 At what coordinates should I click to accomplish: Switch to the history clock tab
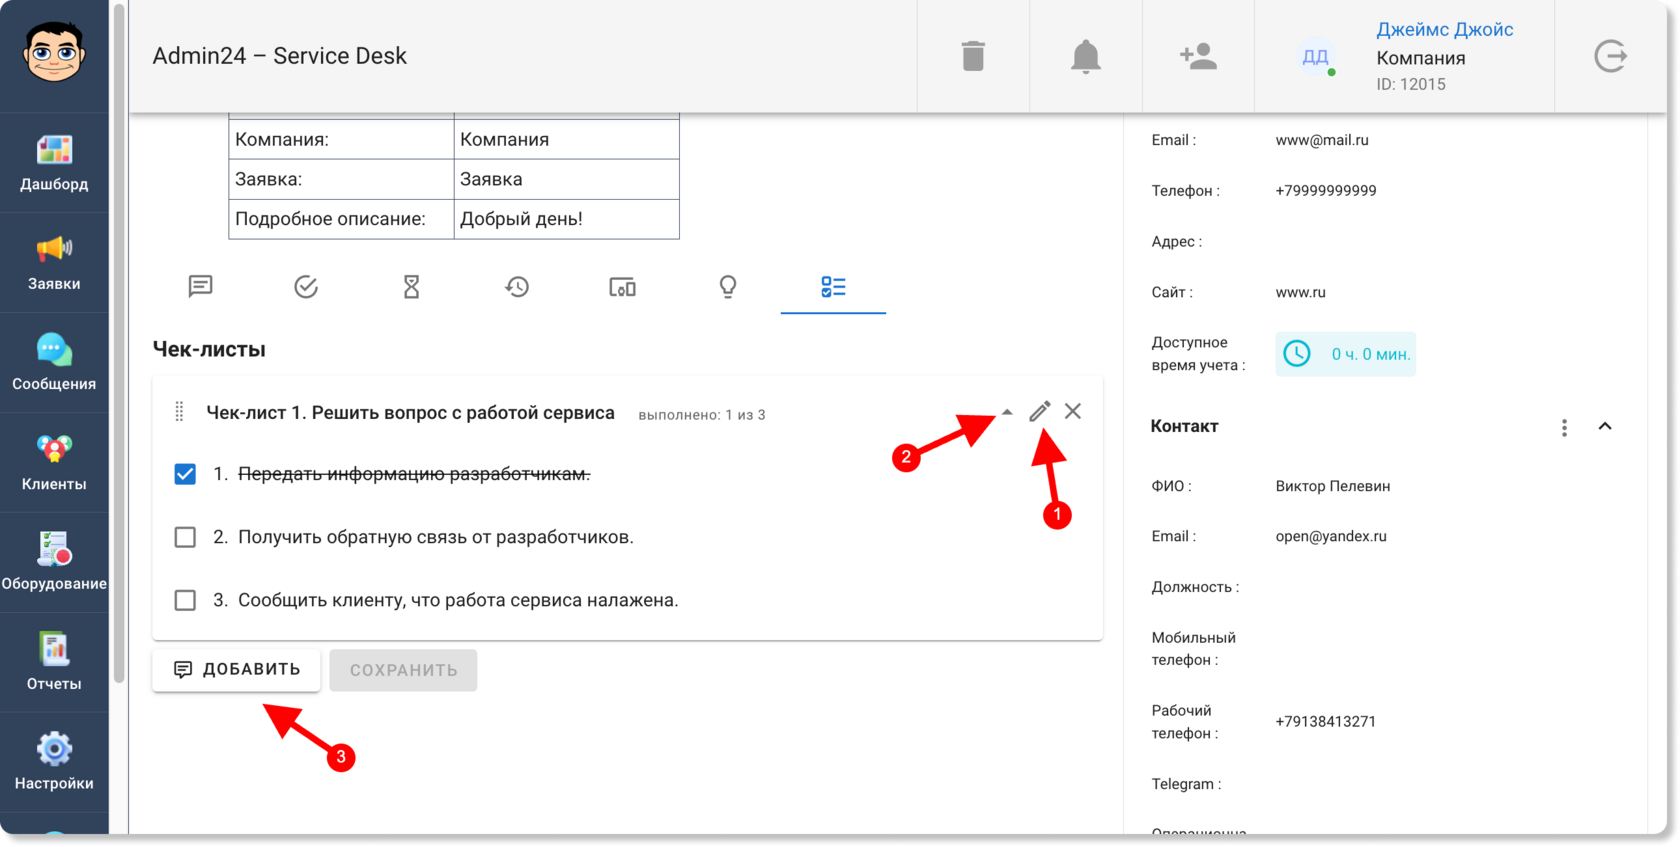point(517,287)
